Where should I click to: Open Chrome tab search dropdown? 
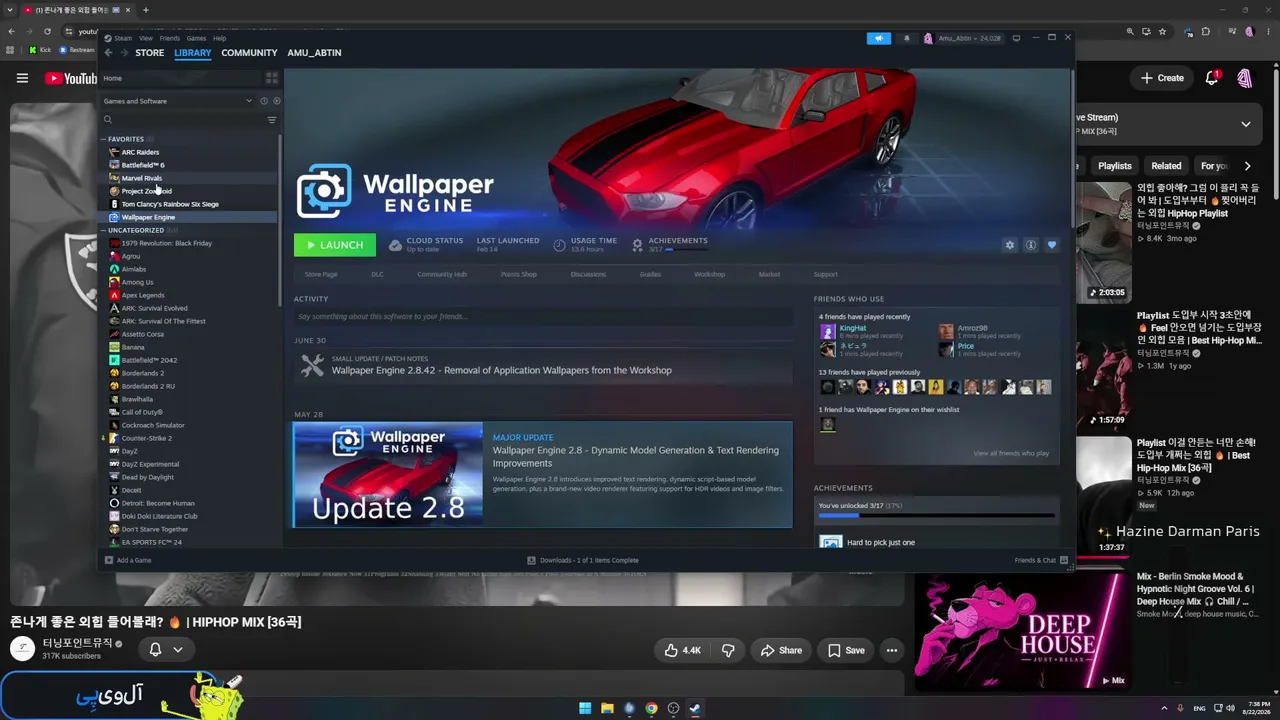pos(10,10)
